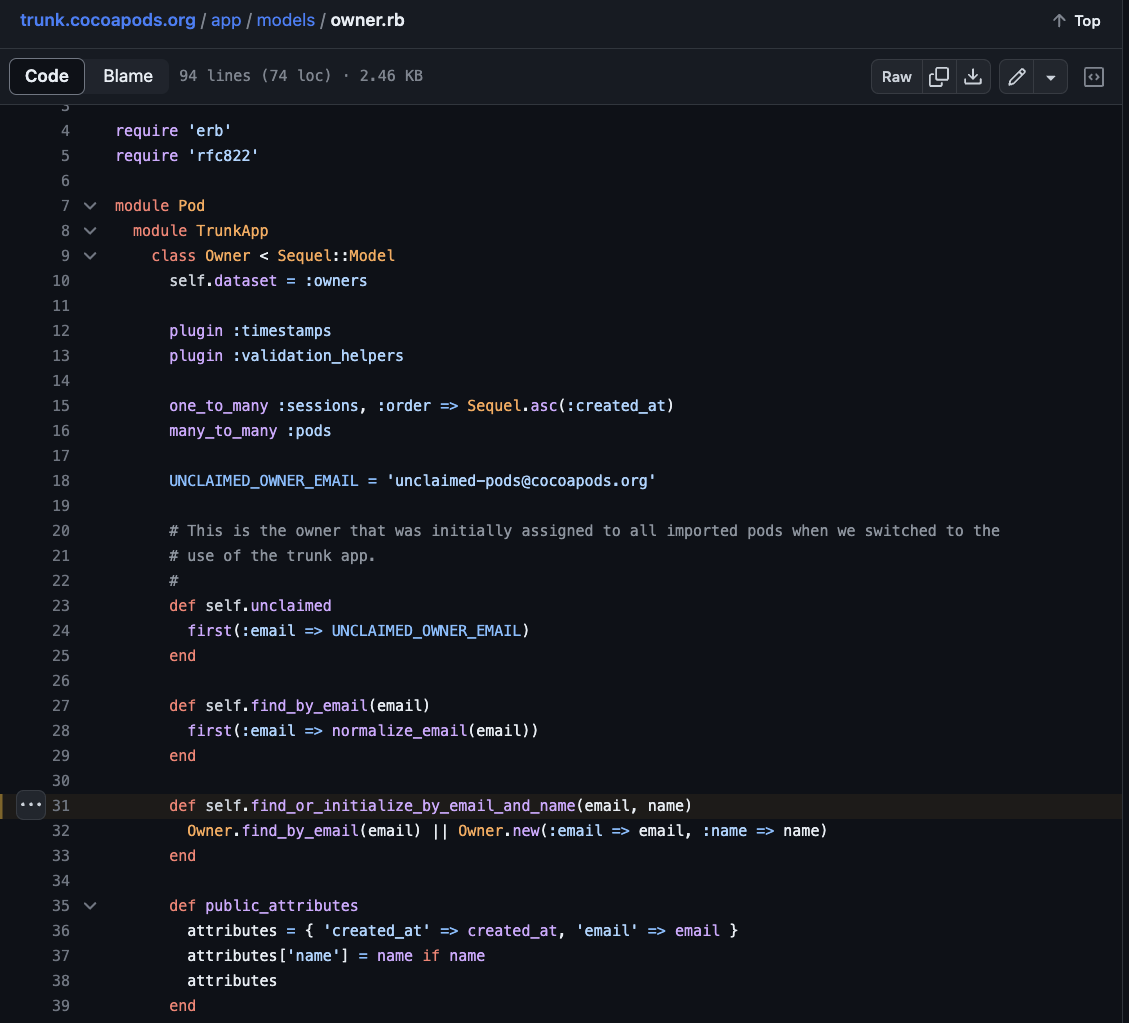Click plugin :timestamps line

pos(251,331)
